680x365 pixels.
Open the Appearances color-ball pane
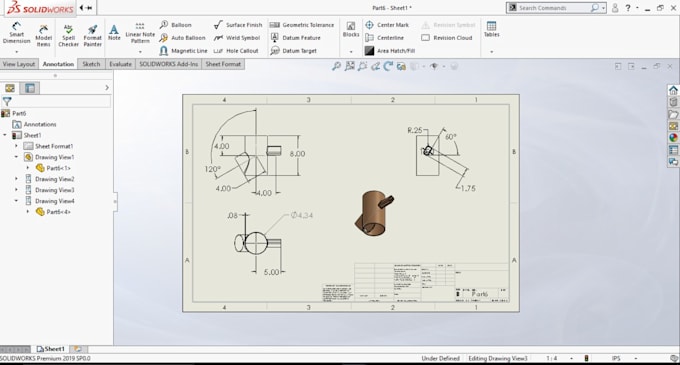click(x=673, y=138)
